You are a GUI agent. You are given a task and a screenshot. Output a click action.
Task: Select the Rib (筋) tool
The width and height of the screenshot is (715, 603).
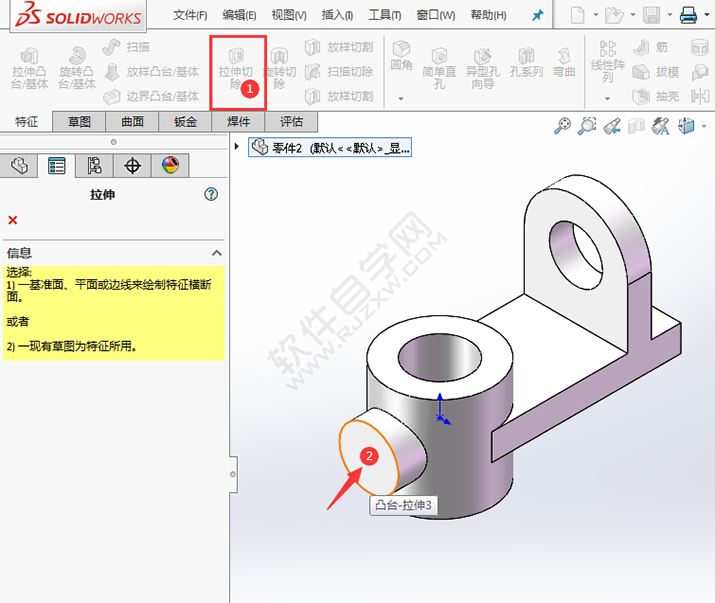(650, 47)
